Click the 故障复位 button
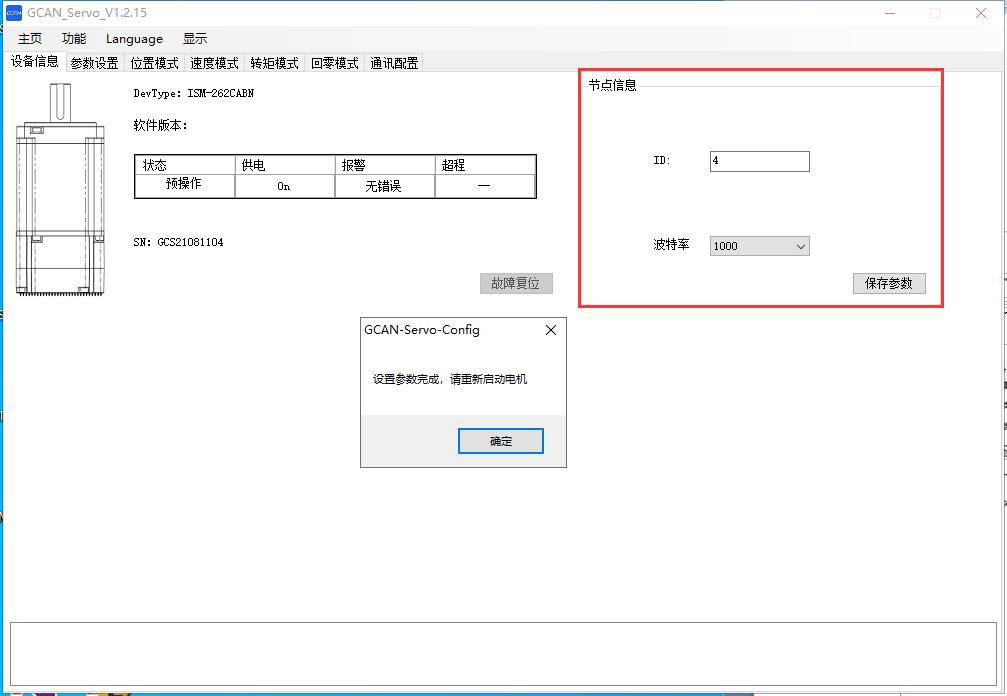Screen dimensions: 1007x696 [x=515, y=283]
